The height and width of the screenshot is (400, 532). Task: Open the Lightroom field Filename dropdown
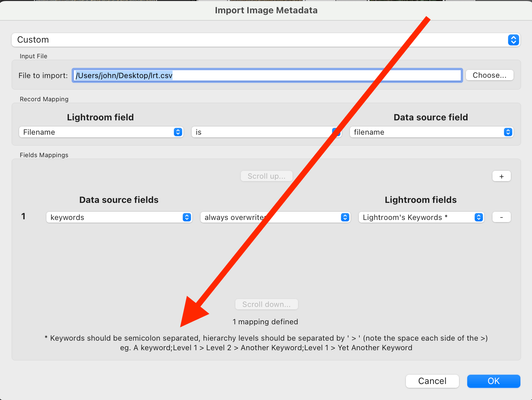coord(101,132)
